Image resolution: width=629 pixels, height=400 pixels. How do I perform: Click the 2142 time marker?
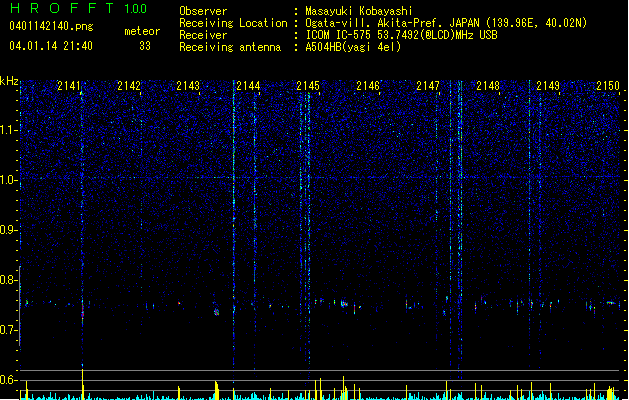(129, 86)
